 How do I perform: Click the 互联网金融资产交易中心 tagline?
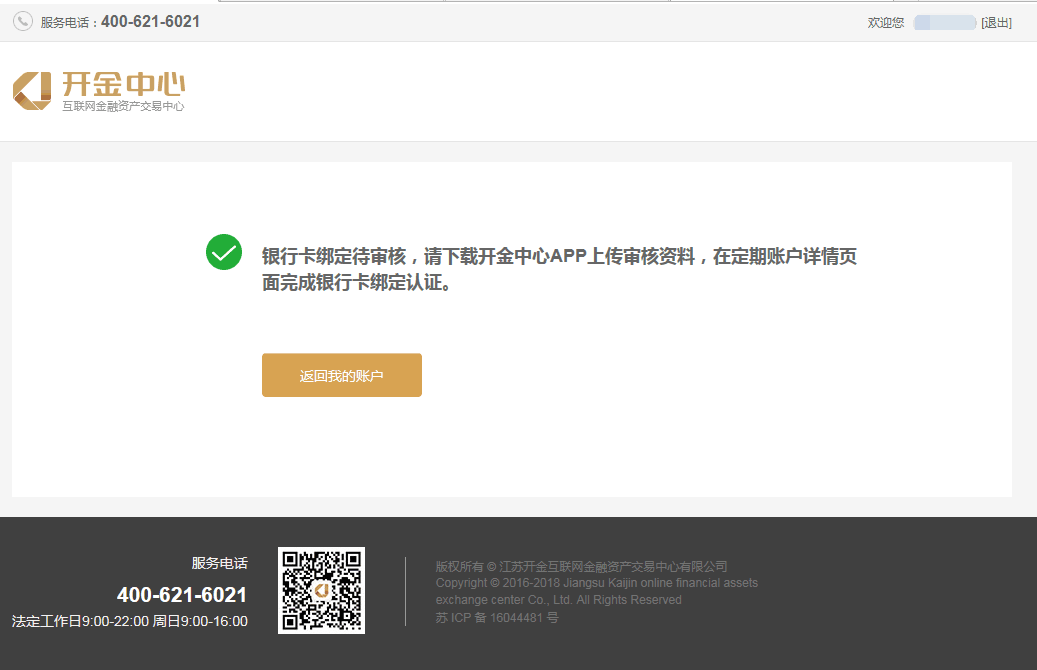(123, 106)
